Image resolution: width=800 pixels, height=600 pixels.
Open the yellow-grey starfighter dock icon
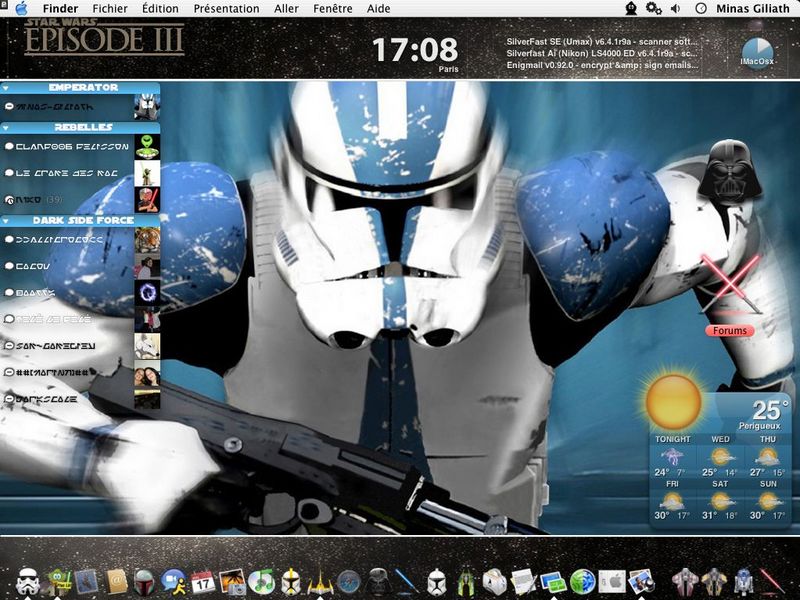714,582
